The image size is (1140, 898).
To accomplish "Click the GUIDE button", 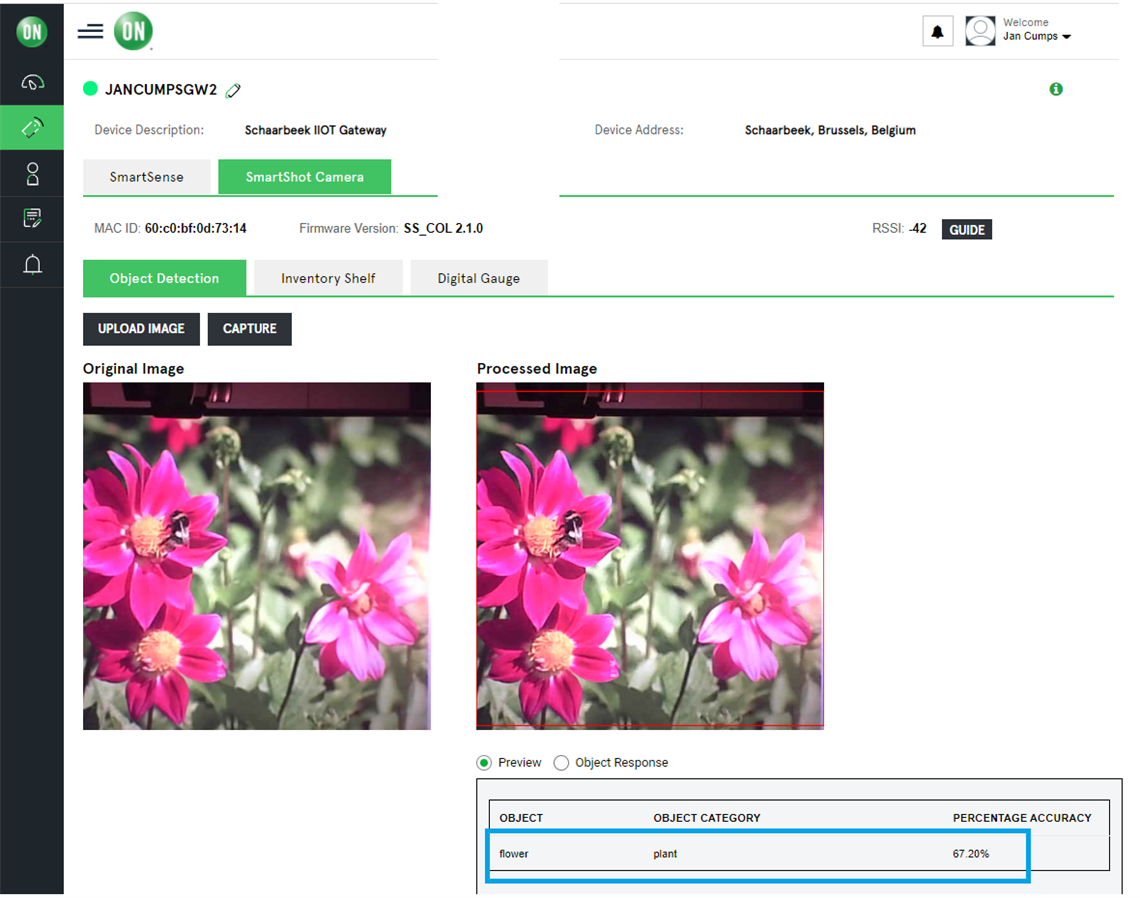I will (x=966, y=230).
